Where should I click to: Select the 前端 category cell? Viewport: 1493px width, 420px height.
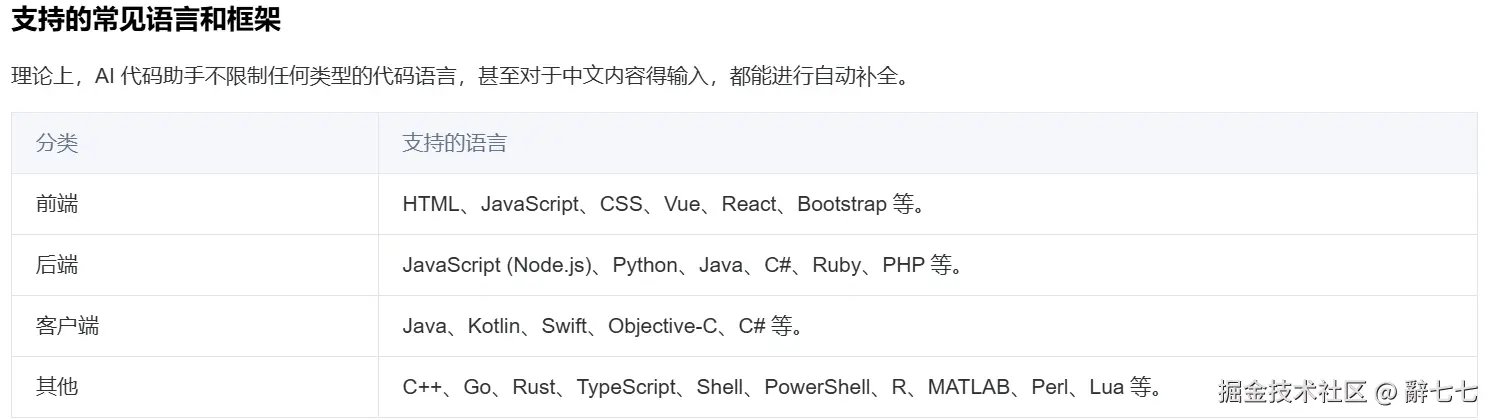pyautogui.click(x=57, y=204)
